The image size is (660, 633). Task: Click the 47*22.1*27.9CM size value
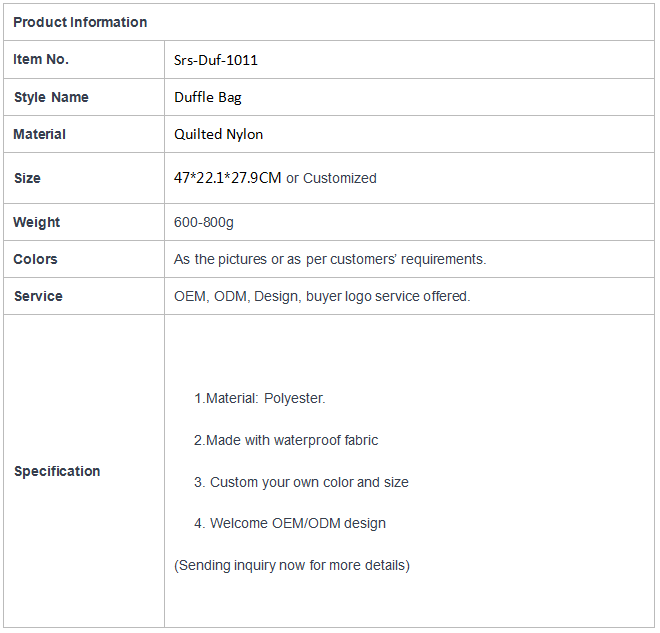click(x=227, y=178)
